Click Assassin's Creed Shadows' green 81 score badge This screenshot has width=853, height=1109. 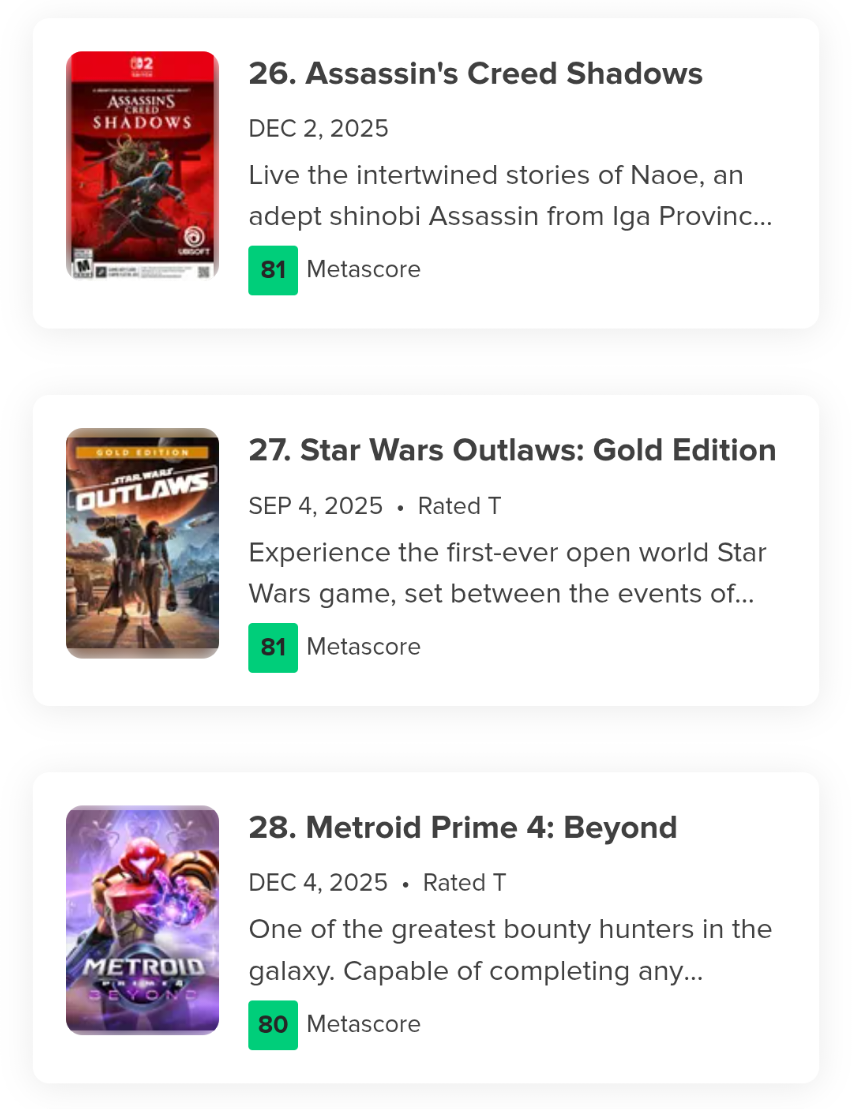click(x=273, y=270)
